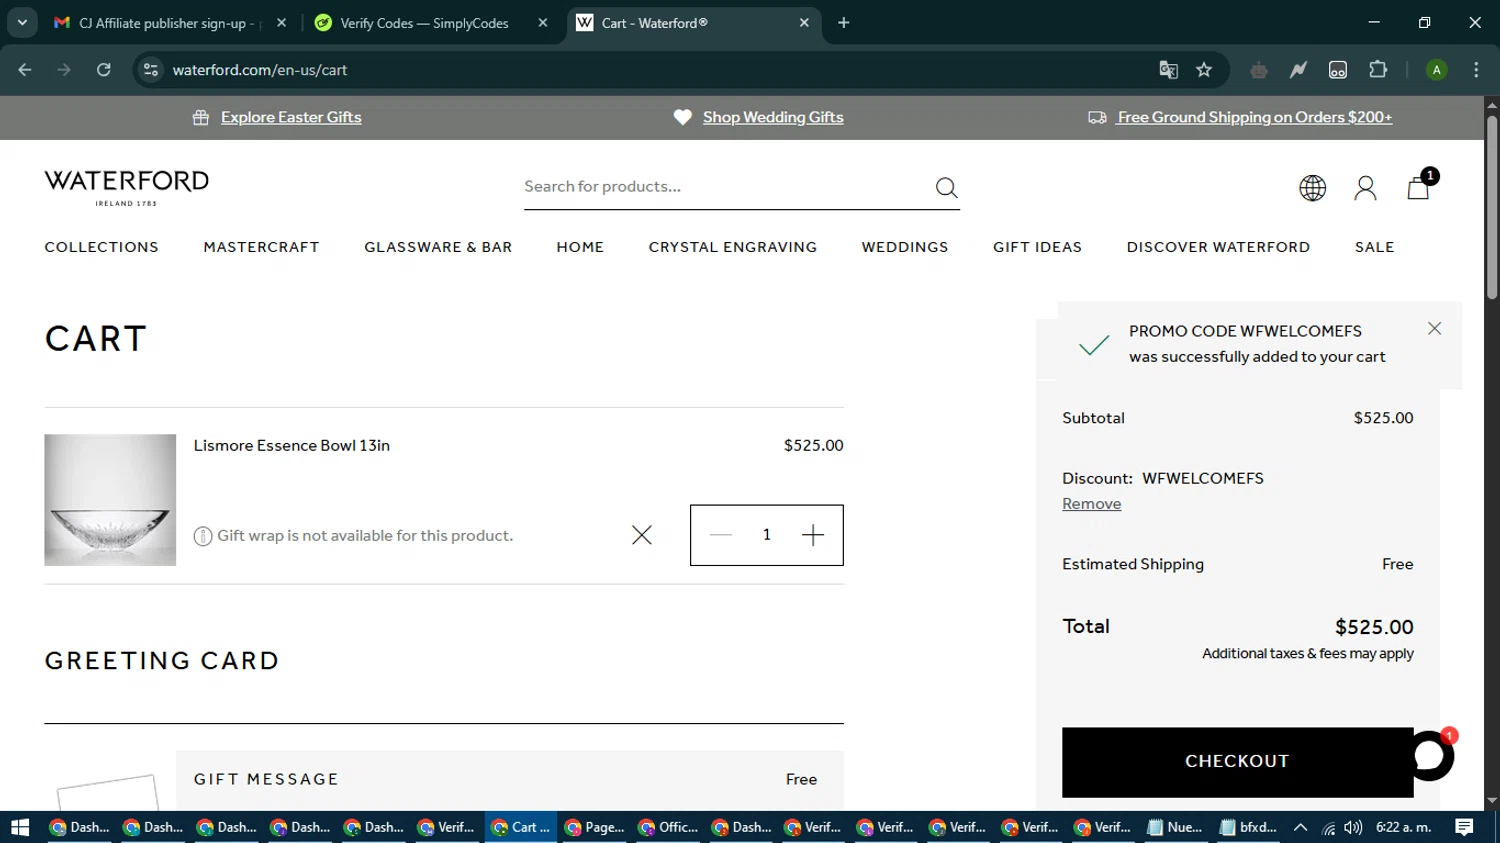The height and width of the screenshot is (843, 1500).
Task: Click the search magnifier icon
Action: coord(946,188)
